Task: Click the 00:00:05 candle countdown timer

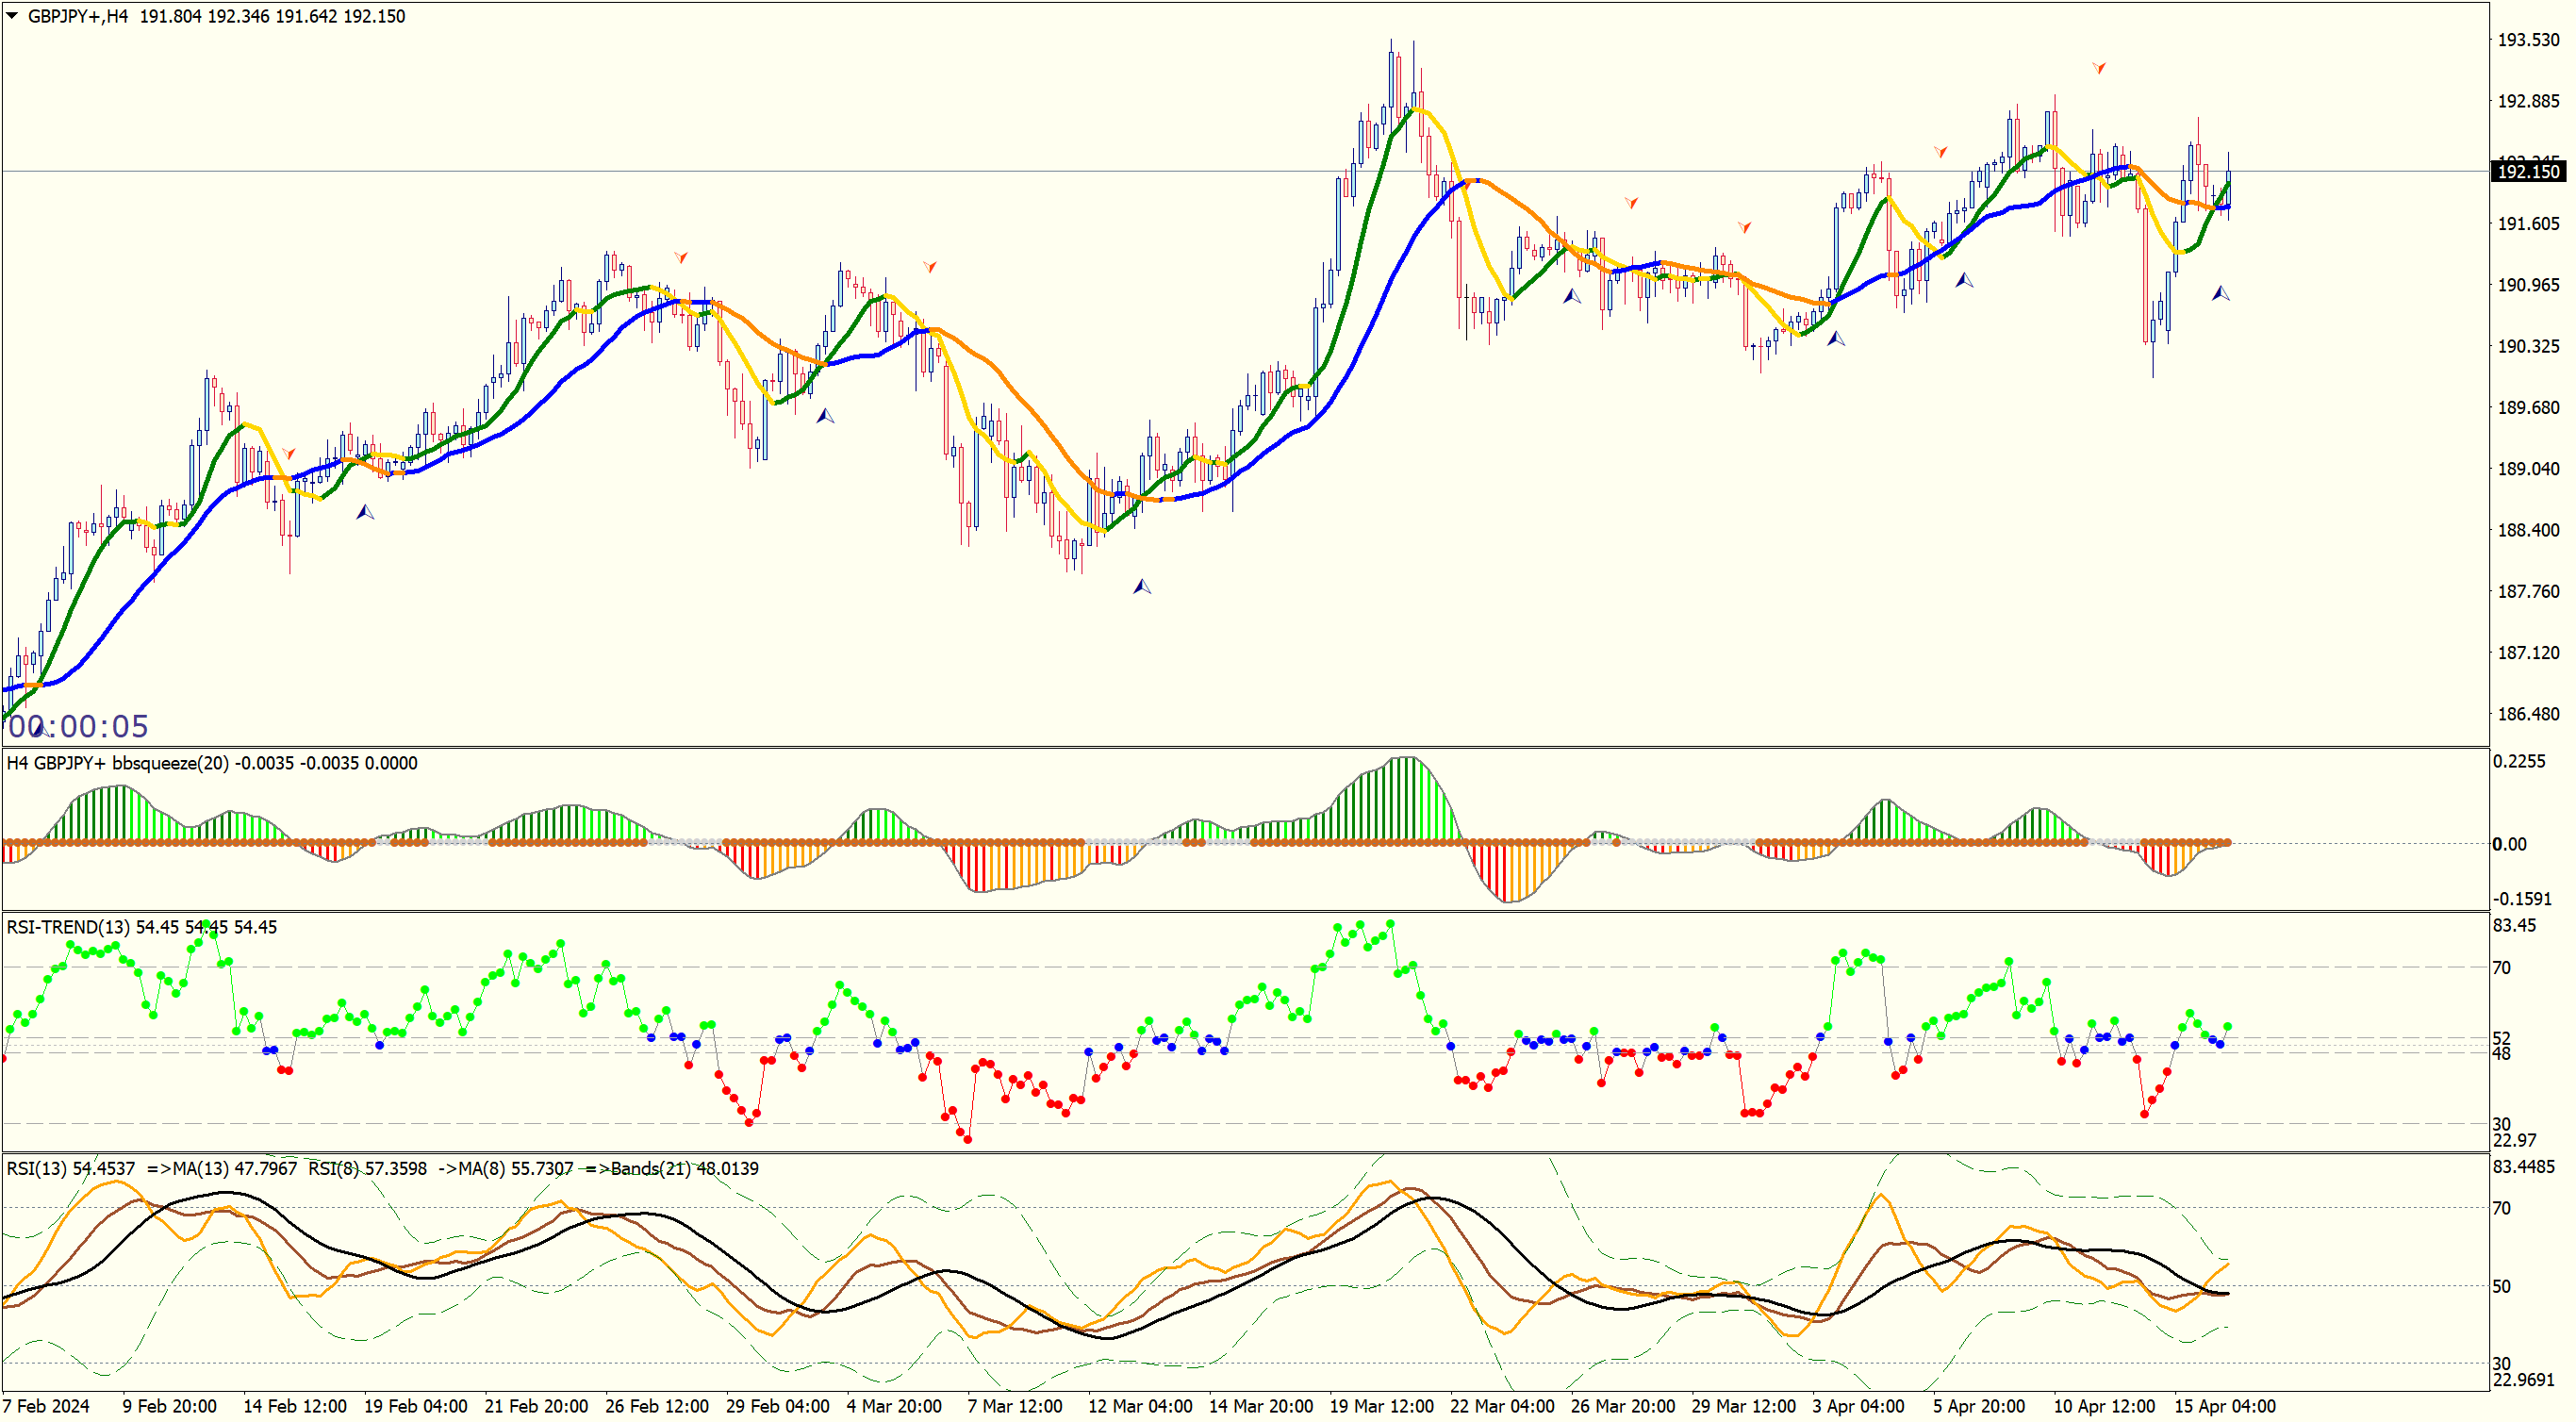Action: [78, 726]
